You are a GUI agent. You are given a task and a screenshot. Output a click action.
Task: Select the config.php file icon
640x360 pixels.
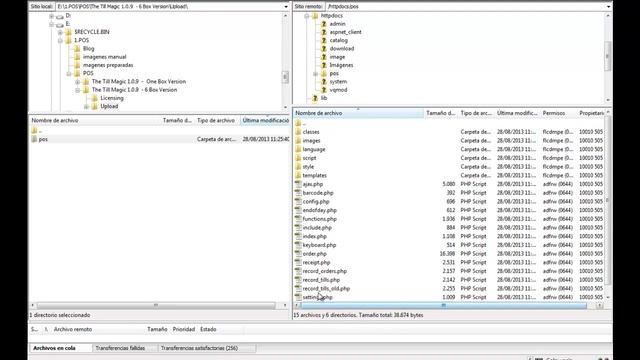coord(298,202)
